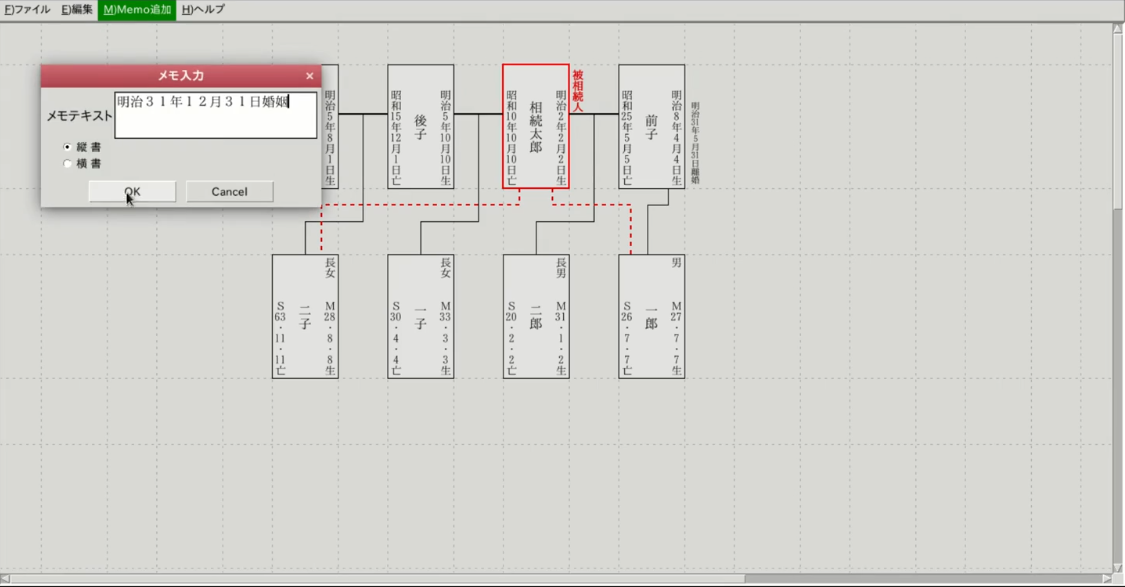The image size is (1125, 587).
Task: Click the 長女 二子 child box
Action: click(305, 316)
